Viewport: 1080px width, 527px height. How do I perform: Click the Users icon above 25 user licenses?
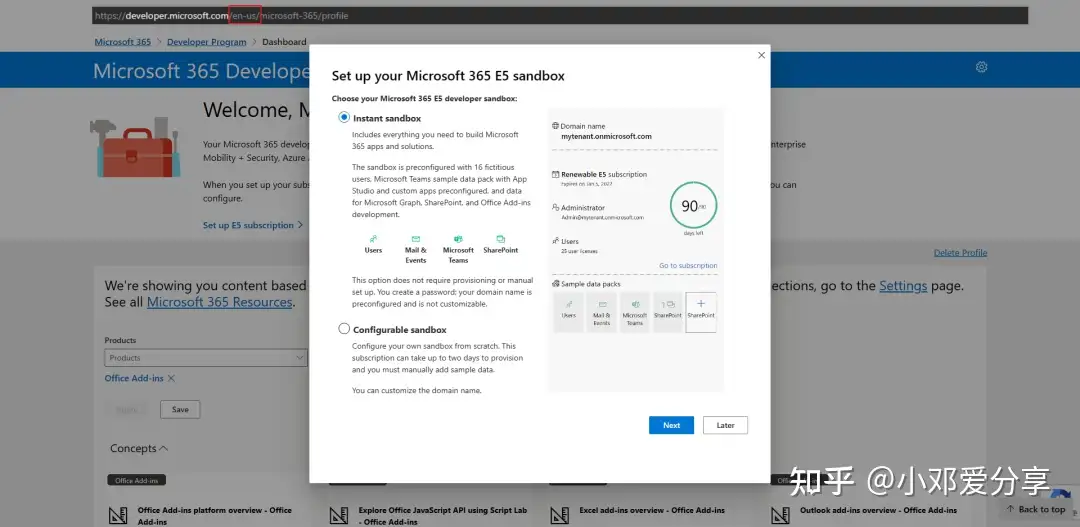[x=556, y=241]
